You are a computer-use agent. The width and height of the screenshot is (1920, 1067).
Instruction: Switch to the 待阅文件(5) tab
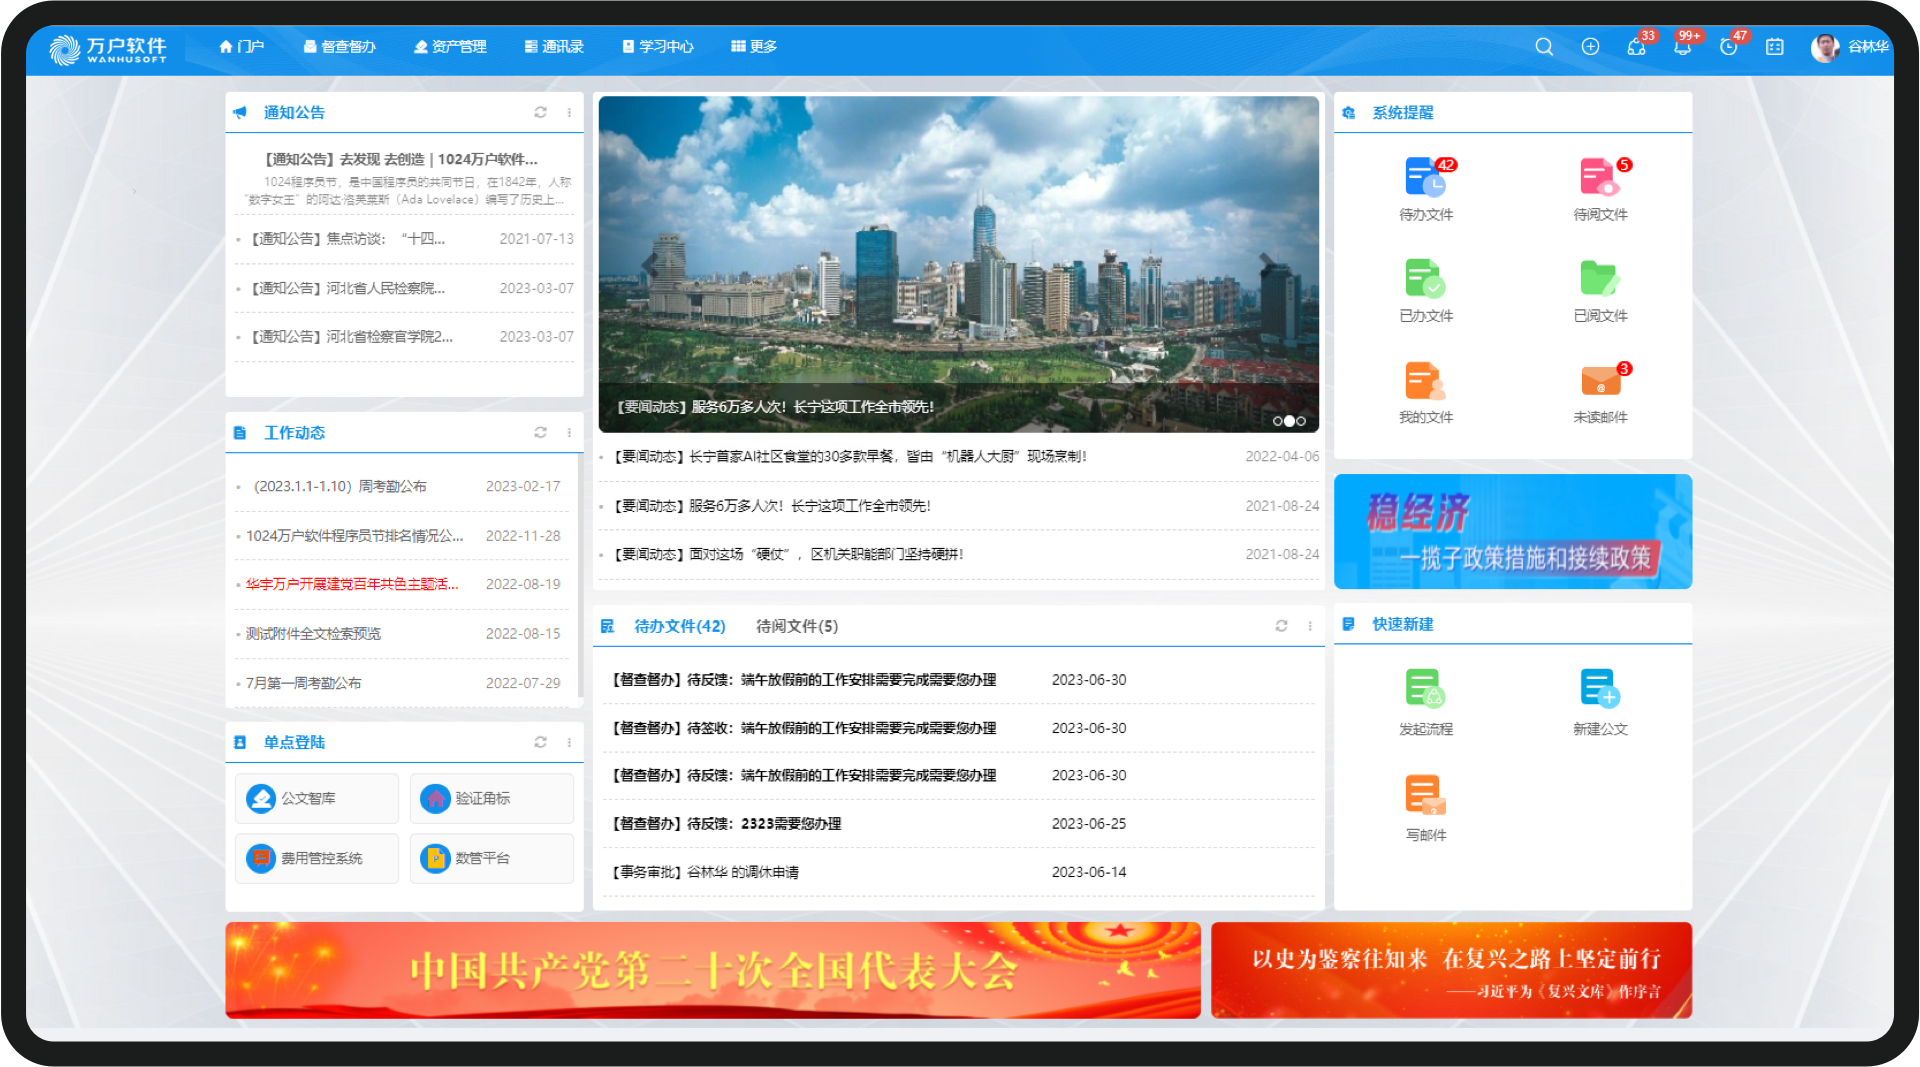click(797, 626)
